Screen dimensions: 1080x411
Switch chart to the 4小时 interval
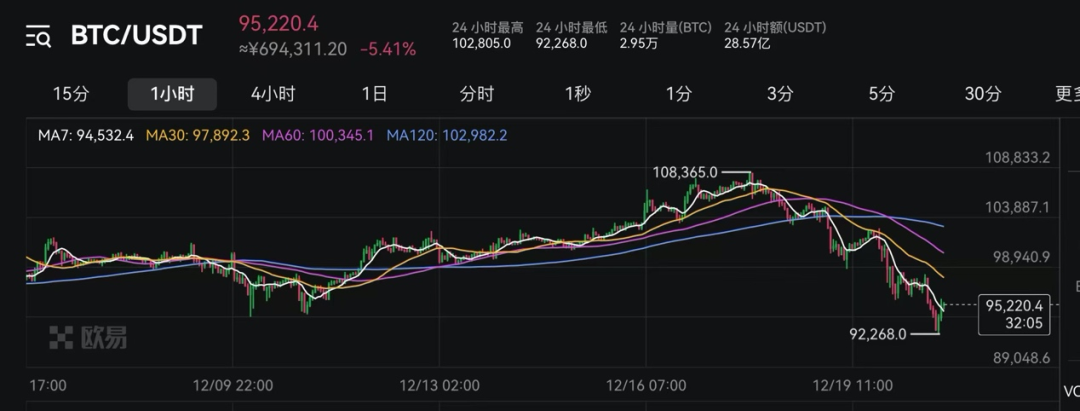273,94
